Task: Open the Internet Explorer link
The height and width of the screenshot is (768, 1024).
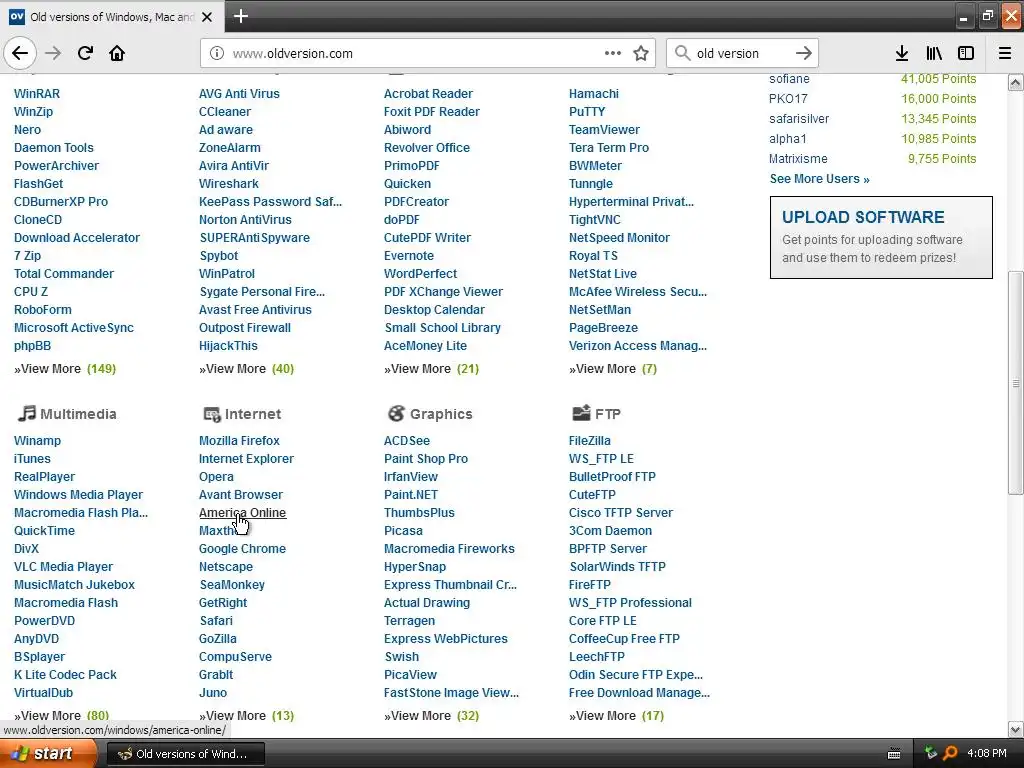Action: coord(246,459)
